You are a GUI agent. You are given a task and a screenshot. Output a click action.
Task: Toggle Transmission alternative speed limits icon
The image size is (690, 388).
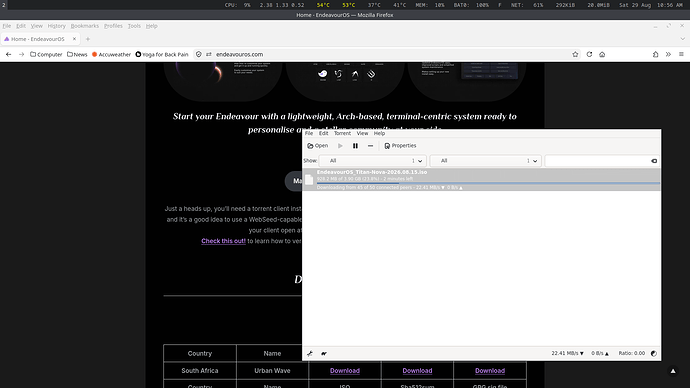(x=324, y=354)
